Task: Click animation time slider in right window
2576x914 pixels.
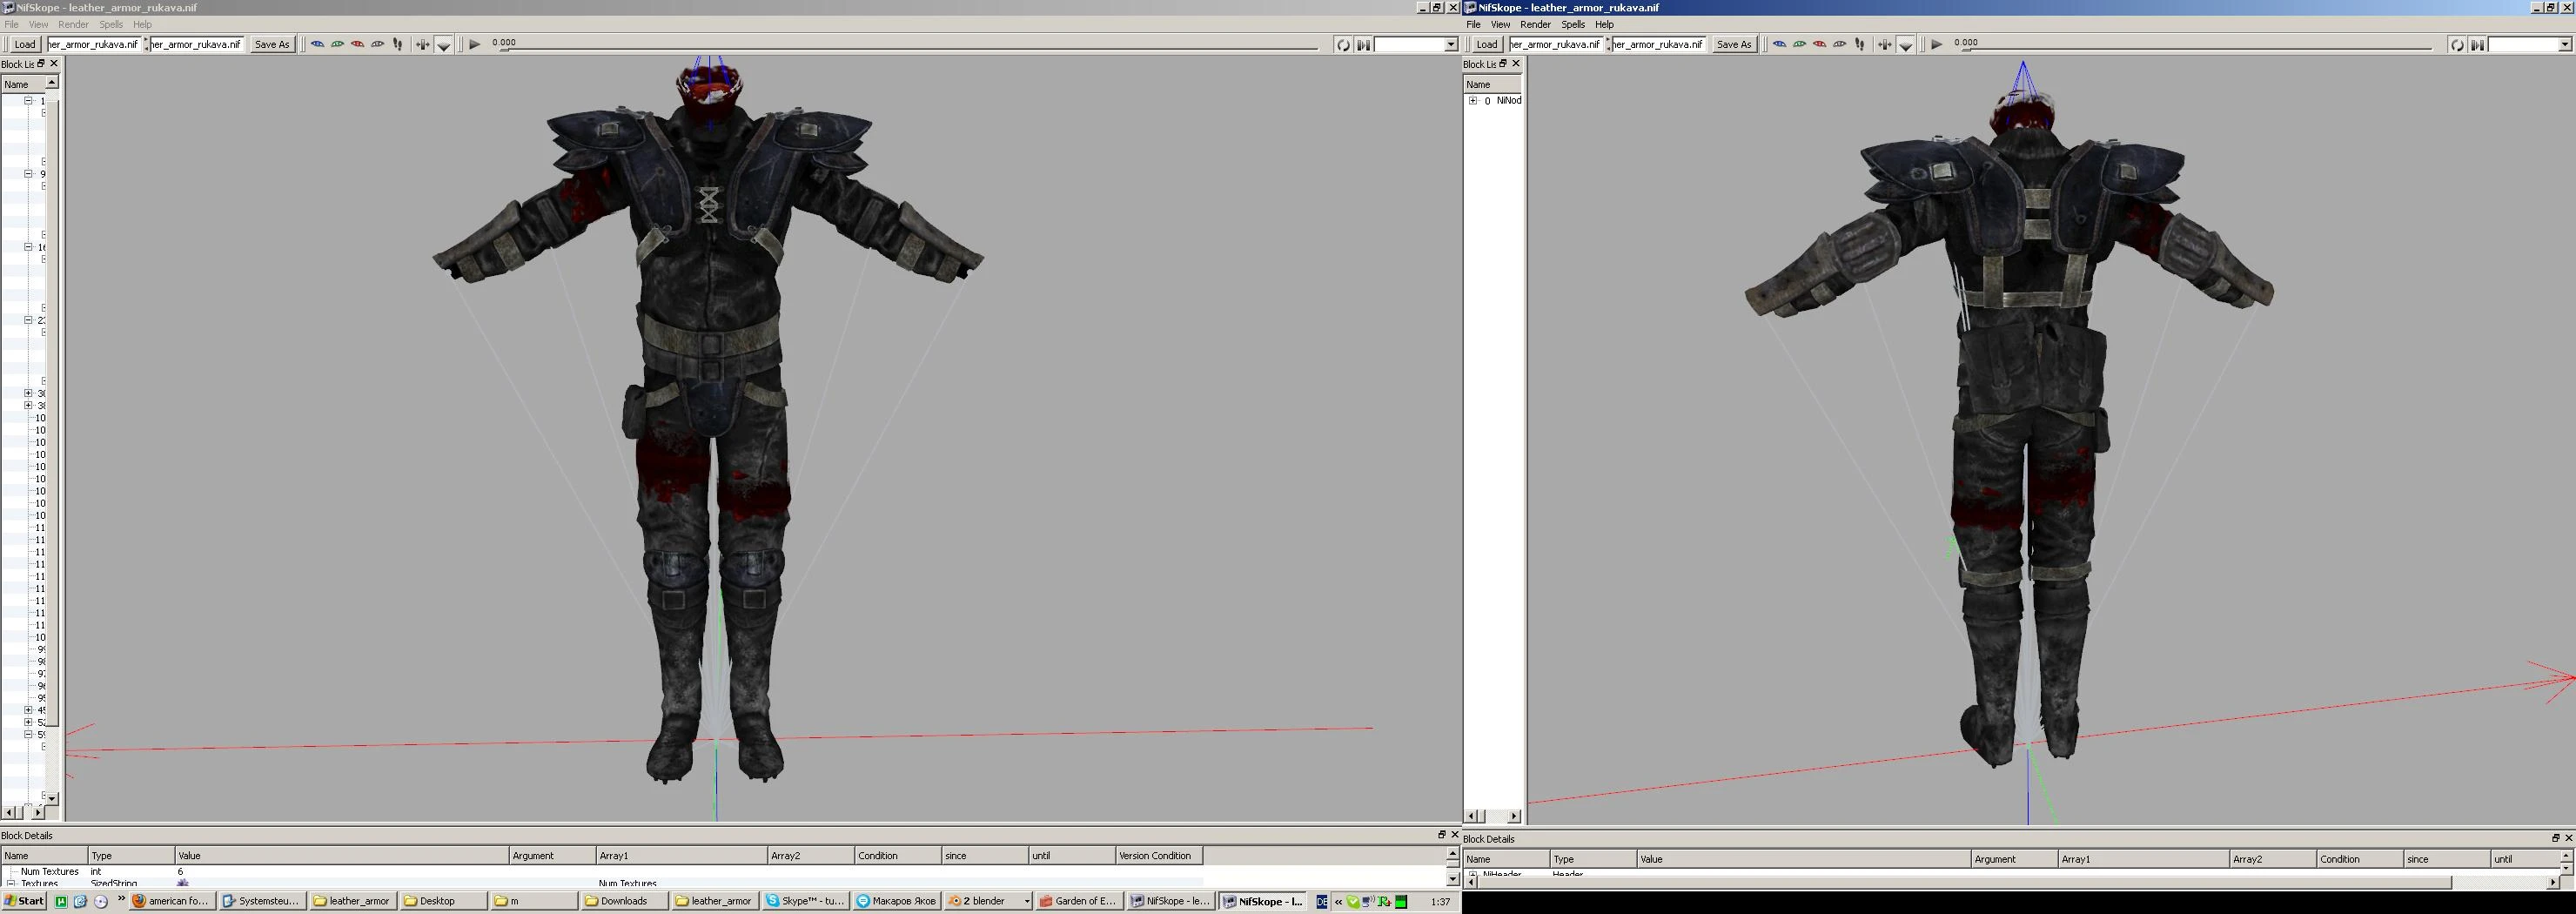Action: [2197, 47]
